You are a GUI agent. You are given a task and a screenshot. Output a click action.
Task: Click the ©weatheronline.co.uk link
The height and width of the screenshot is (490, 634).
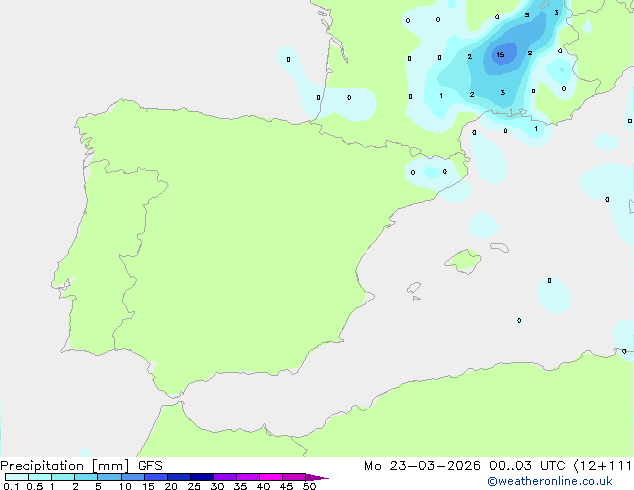[550, 481]
